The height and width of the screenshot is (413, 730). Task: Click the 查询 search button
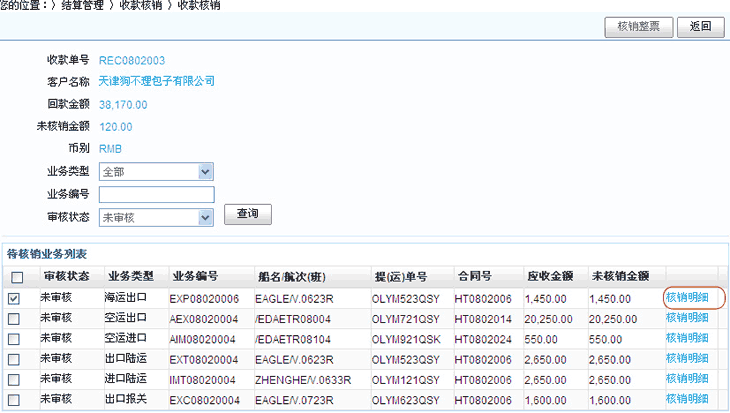pyautogui.click(x=247, y=214)
